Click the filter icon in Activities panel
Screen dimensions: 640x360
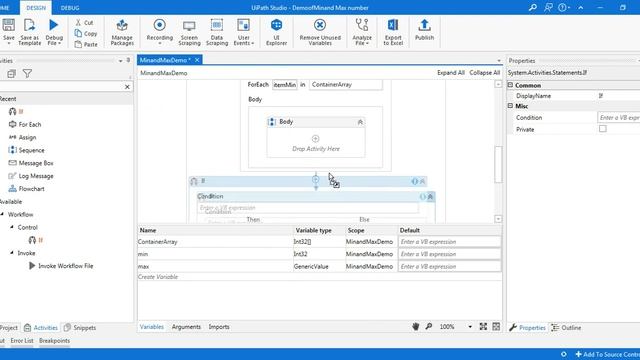tap(27, 74)
